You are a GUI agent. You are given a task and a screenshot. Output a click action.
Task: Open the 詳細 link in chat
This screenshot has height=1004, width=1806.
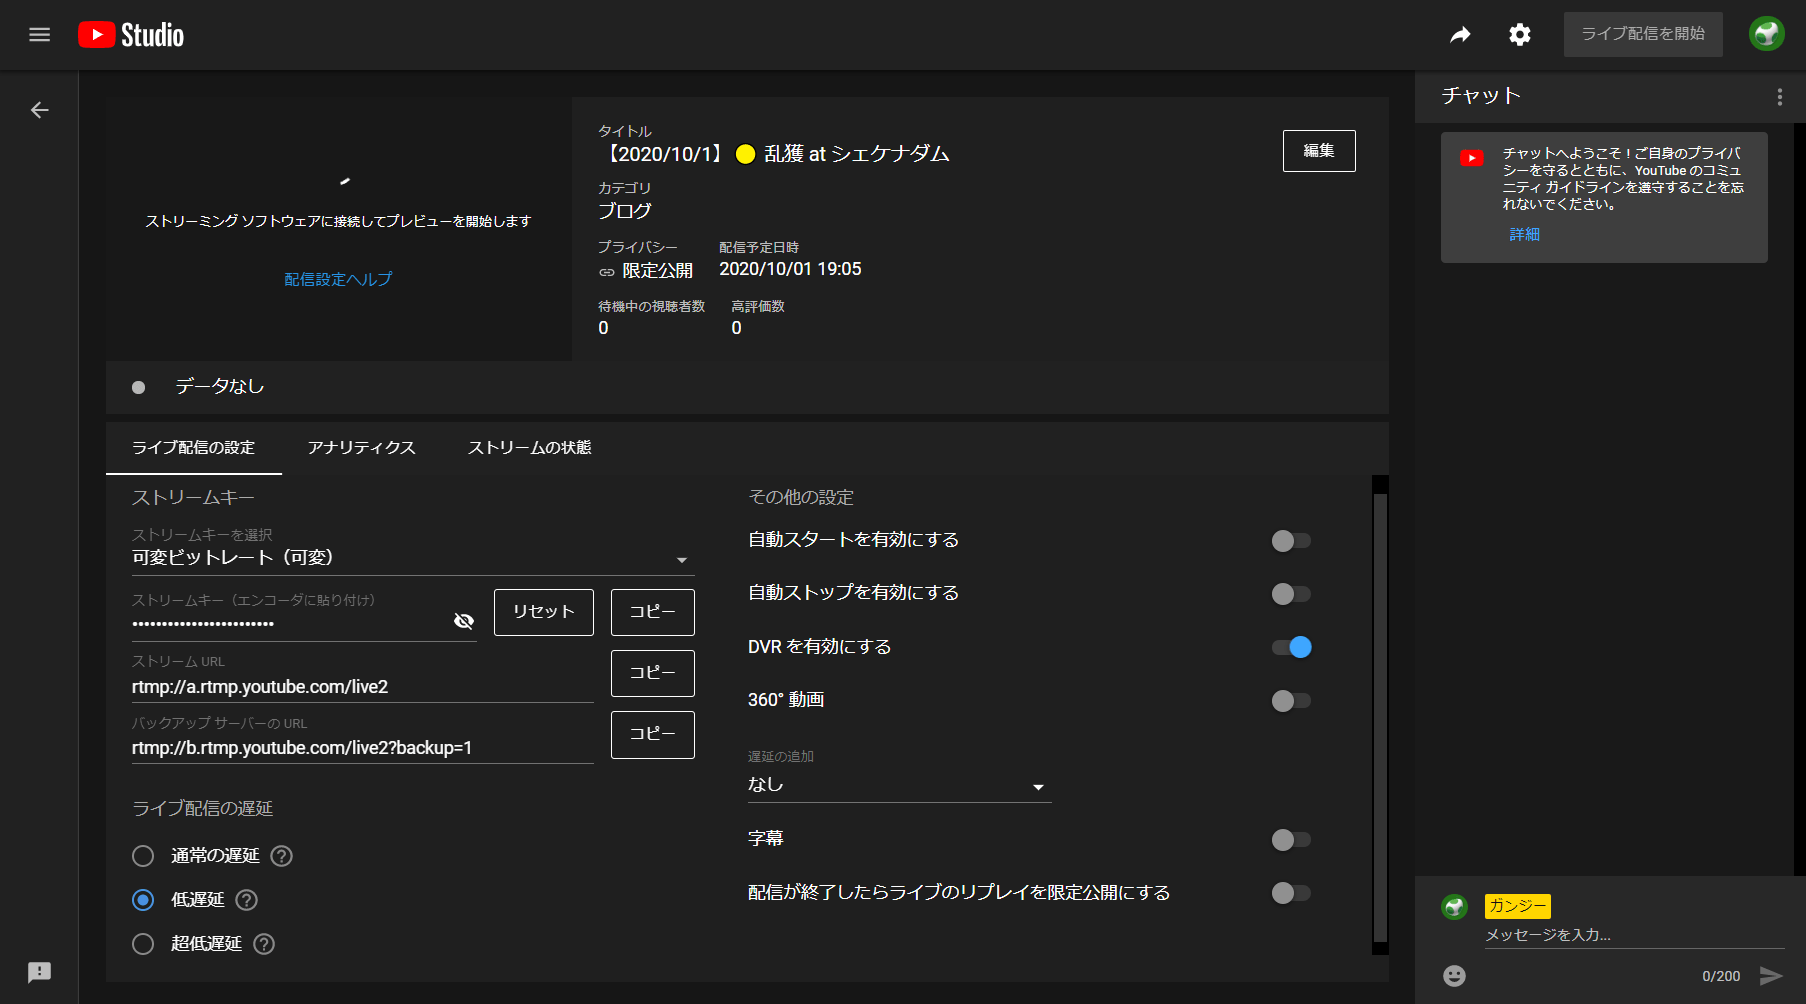[x=1525, y=234]
